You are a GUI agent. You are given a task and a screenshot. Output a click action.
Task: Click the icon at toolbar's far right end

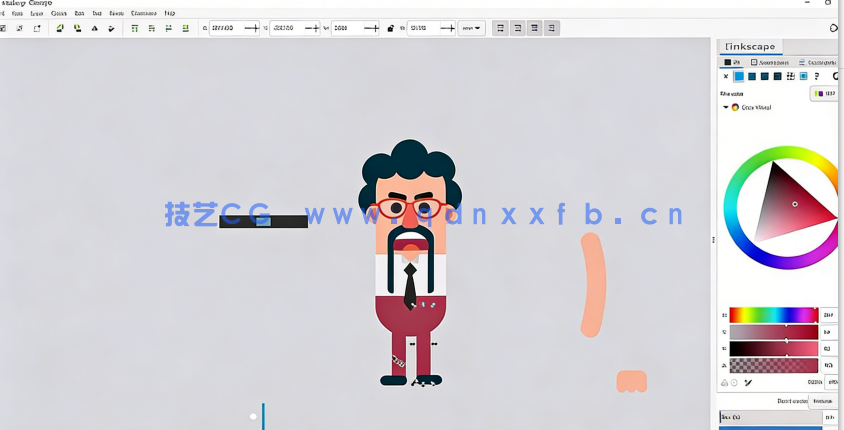point(835,28)
